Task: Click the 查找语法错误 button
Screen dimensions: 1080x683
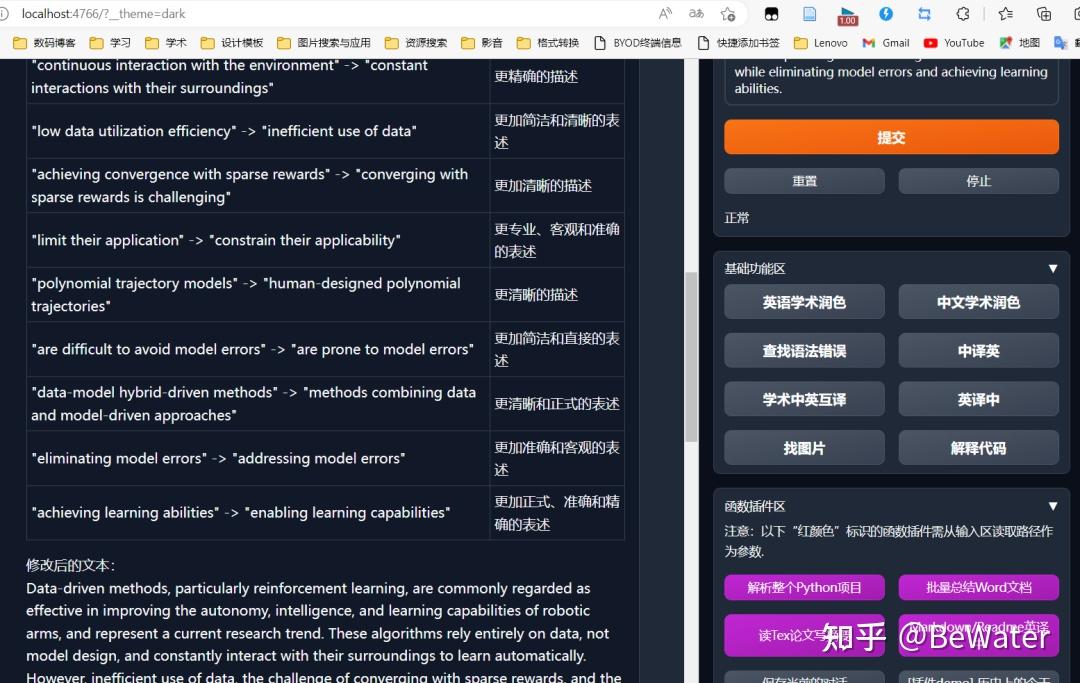Action: tap(804, 350)
